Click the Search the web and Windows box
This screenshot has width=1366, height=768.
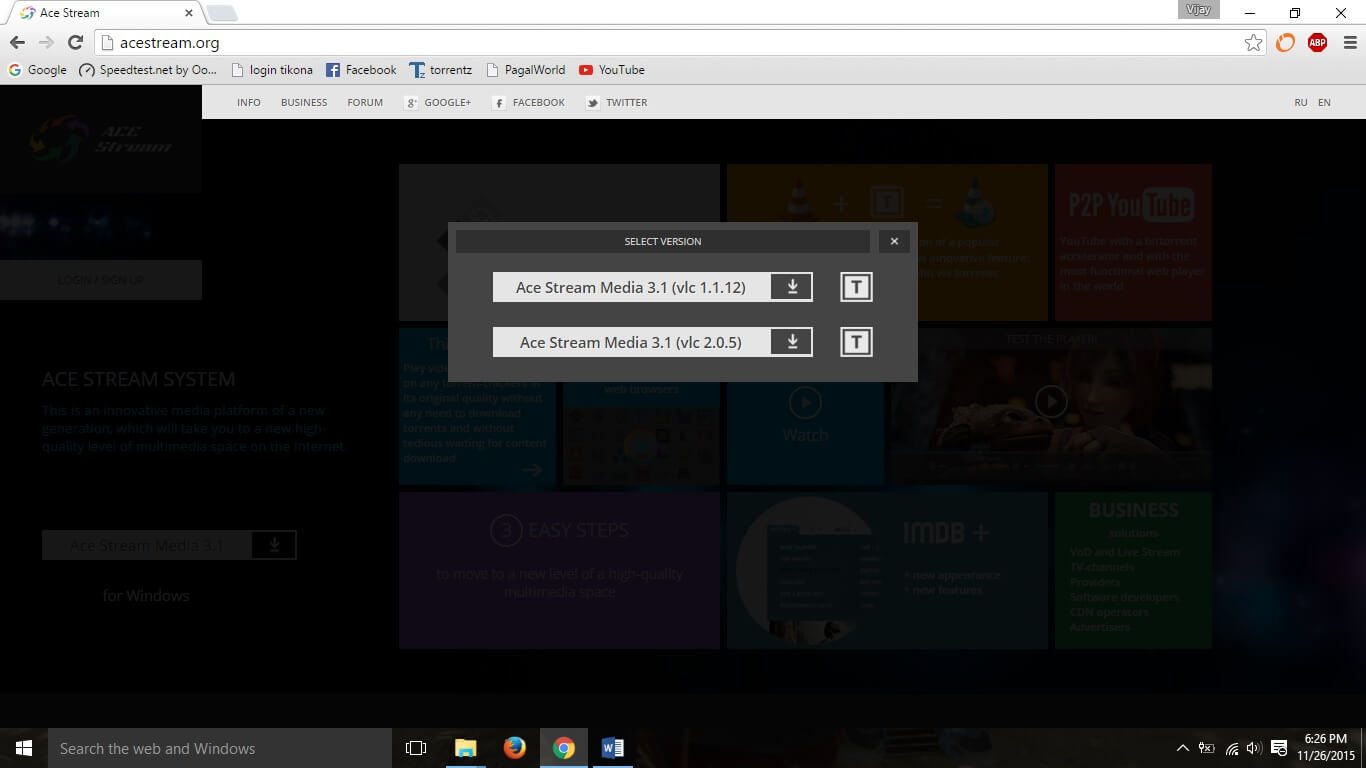click(x=220, y=748)
